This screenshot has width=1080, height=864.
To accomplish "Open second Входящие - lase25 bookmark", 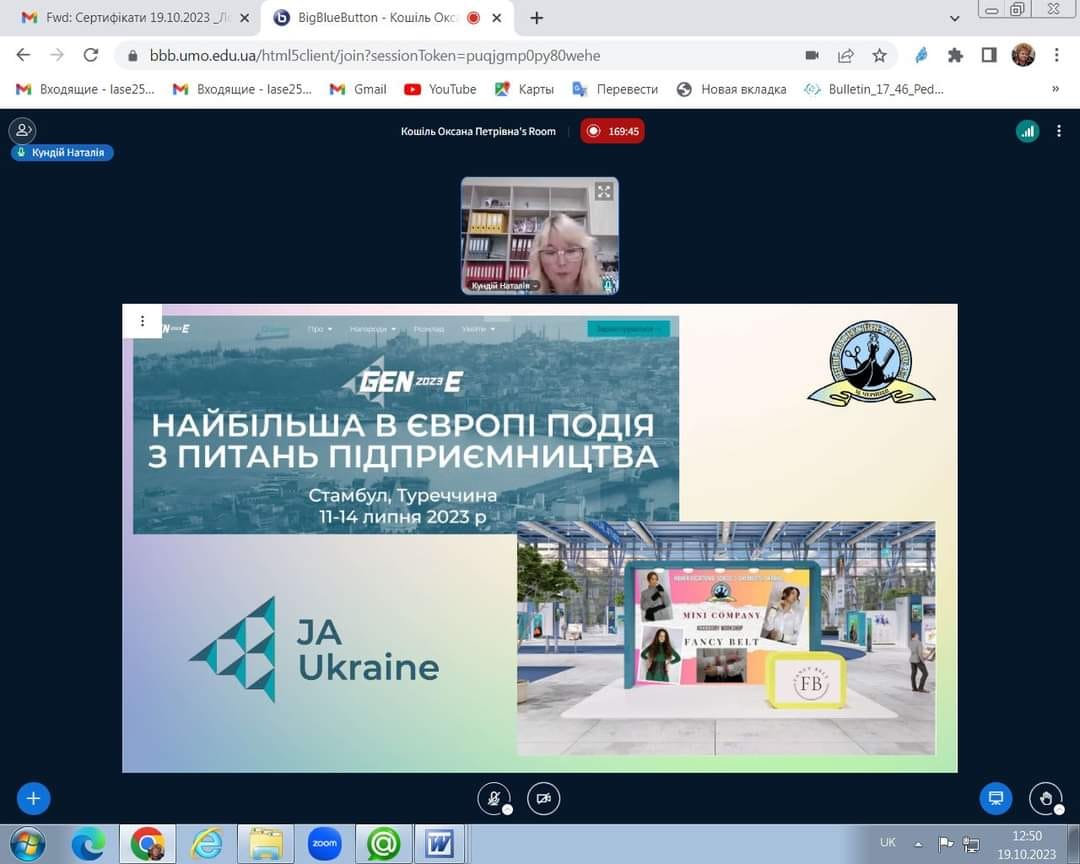I will [x=242, y=89].
